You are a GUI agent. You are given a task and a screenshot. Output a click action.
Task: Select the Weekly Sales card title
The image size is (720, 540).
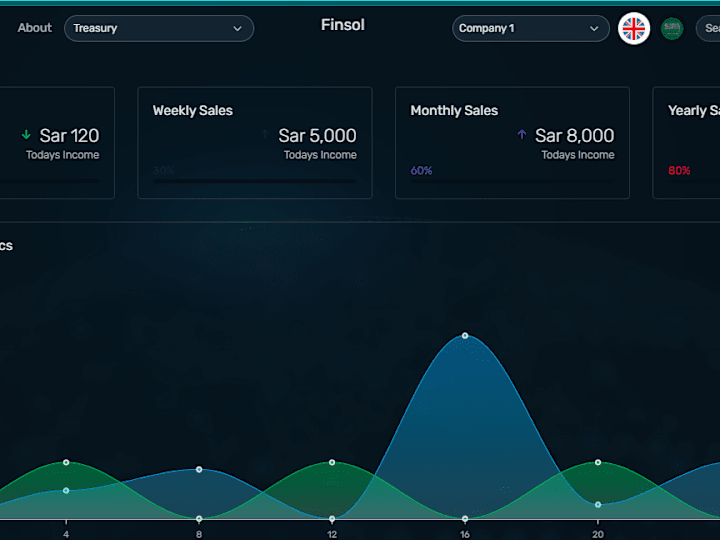[192, 111]
